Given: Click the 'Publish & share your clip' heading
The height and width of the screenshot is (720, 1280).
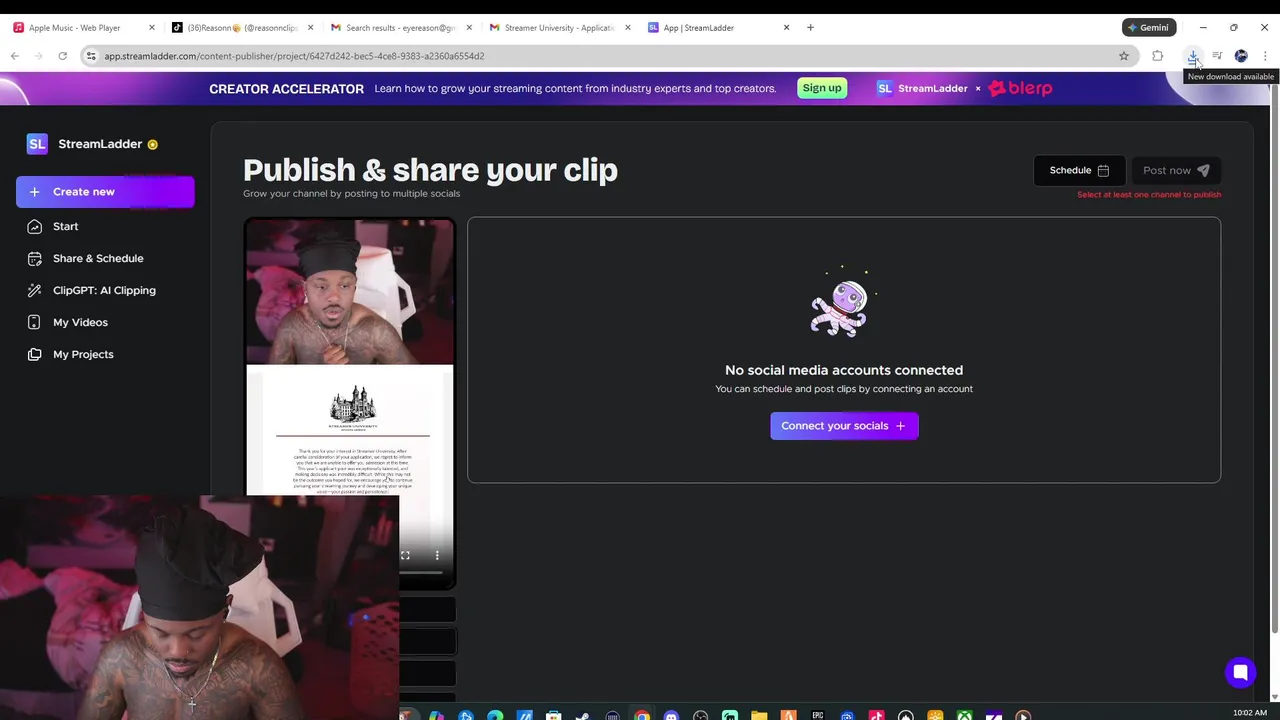Looking at the screenshot, I should click(430, 170).
